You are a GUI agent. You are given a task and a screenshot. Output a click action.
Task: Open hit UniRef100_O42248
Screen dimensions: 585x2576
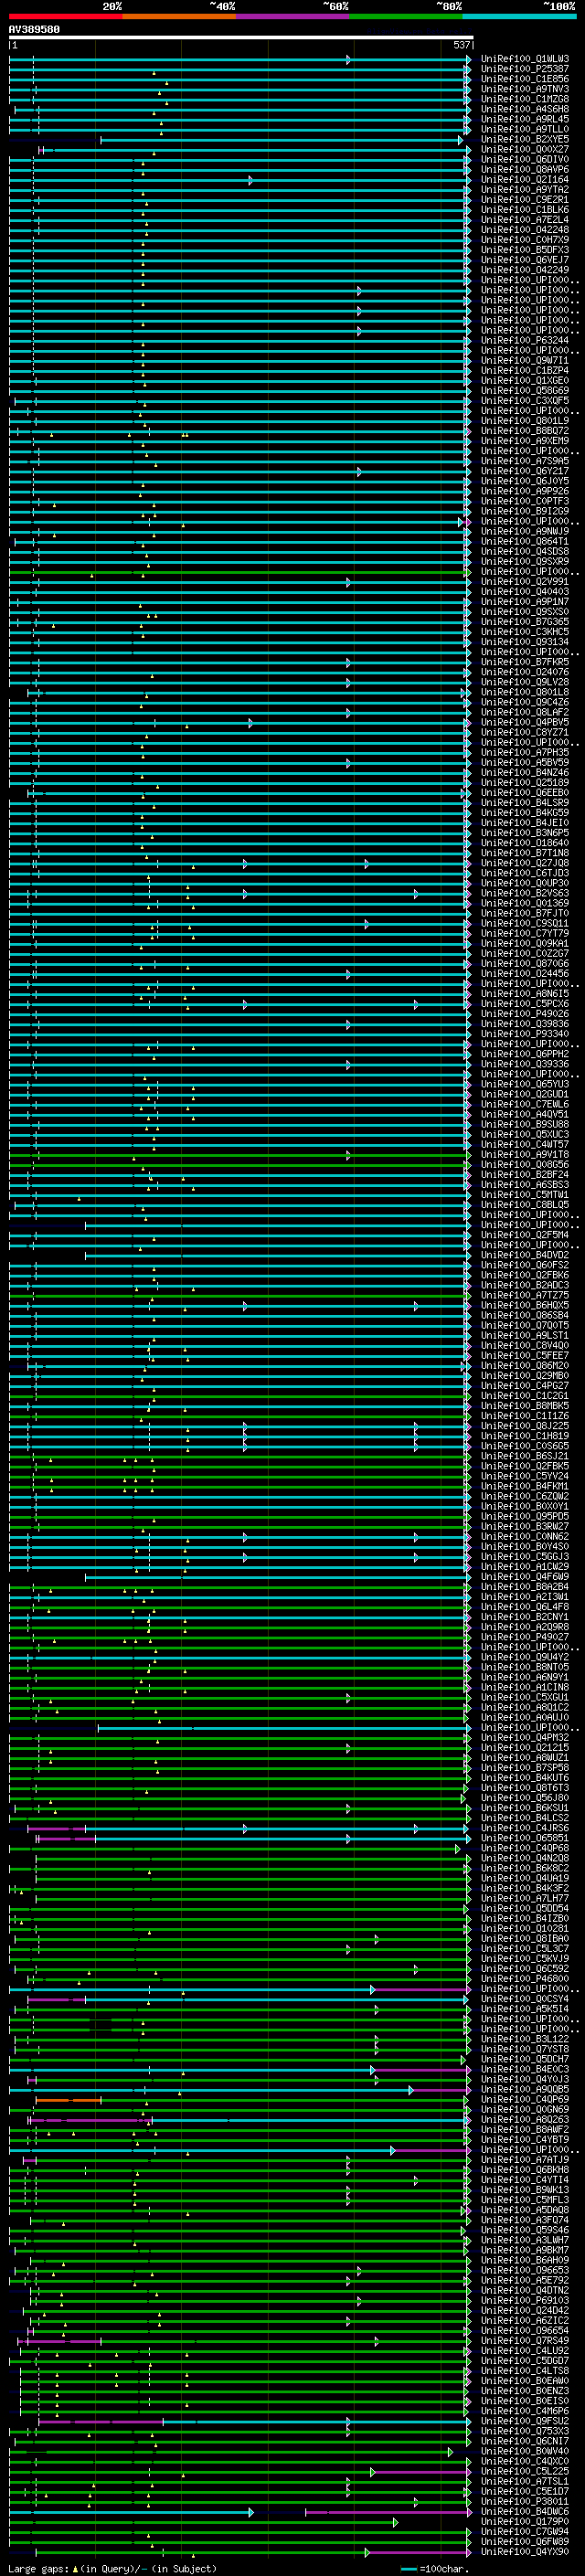[x=525, y=231]
